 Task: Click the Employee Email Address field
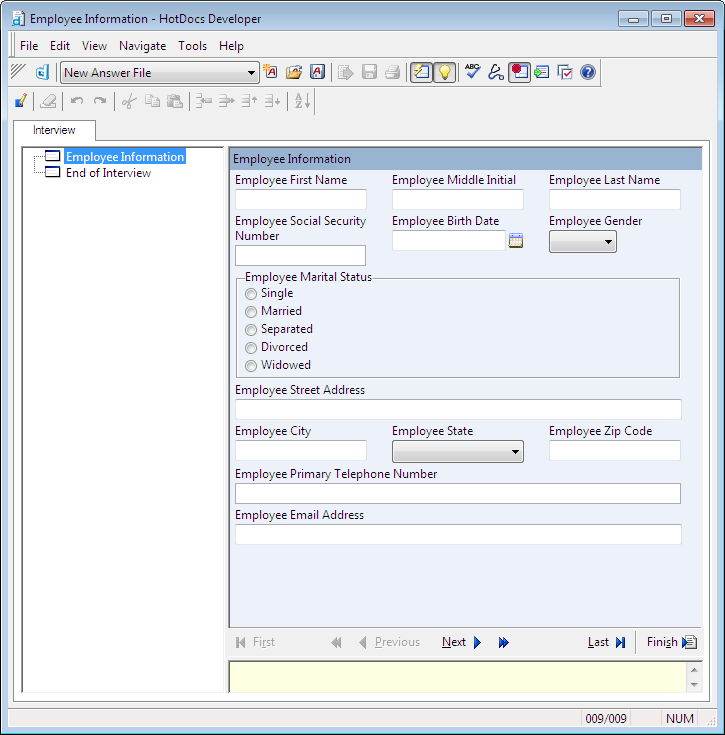pos(457,535)
